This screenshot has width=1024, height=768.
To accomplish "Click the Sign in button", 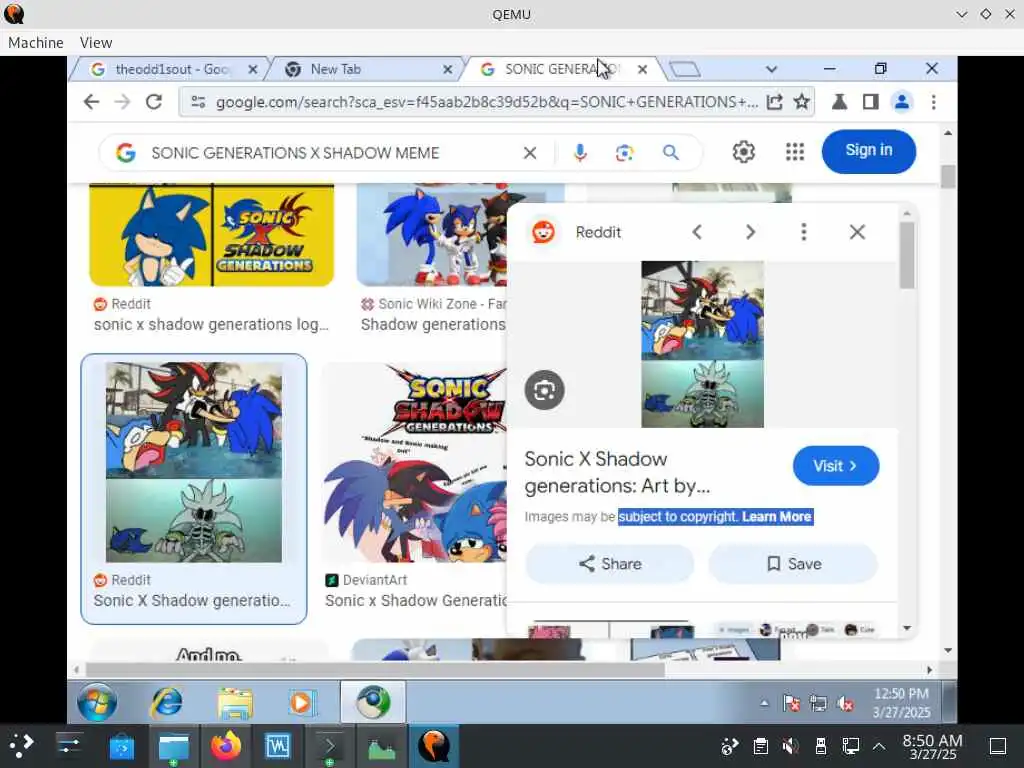I will [869, 151].
